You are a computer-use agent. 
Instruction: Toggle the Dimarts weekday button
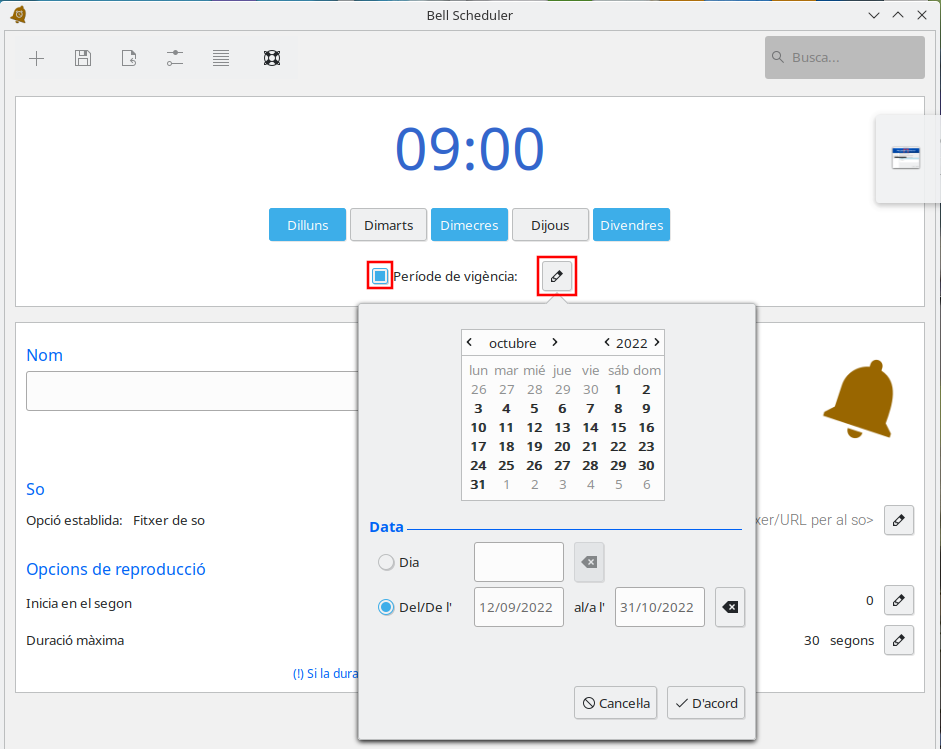pos(388,225)
